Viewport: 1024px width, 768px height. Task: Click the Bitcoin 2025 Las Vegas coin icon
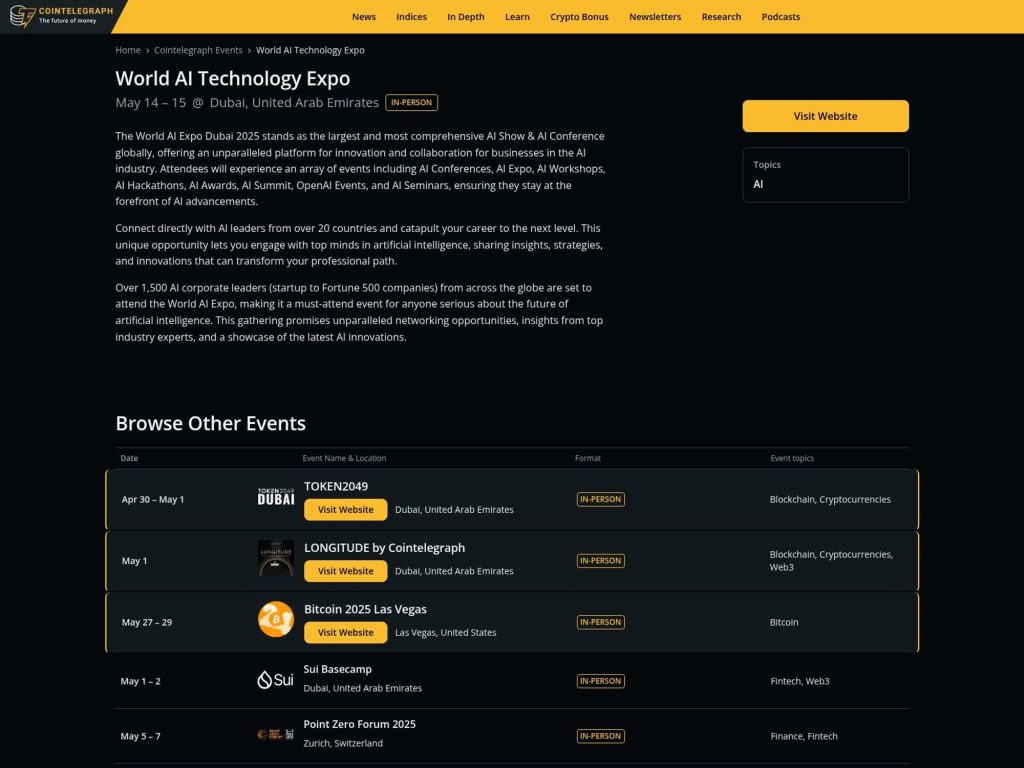[x=275, y=618]
